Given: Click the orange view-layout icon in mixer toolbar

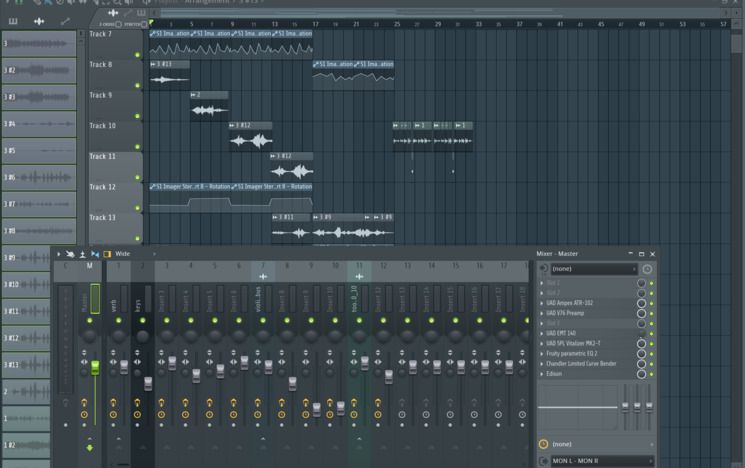Looking at the screenshot, I should coord(107,254).
